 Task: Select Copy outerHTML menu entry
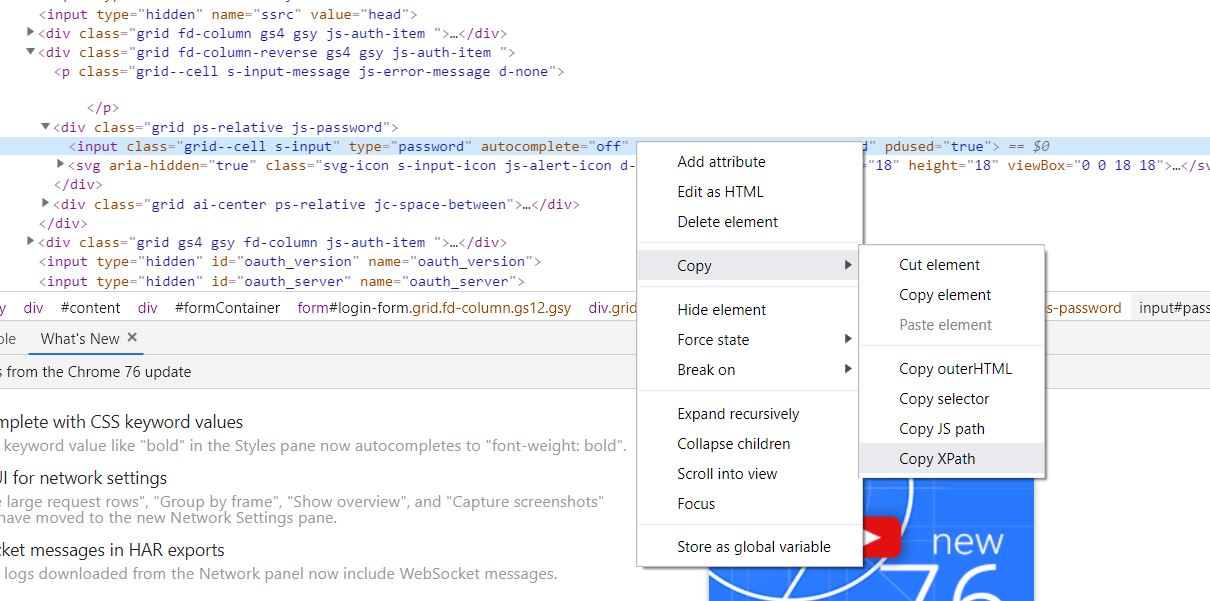955,369
